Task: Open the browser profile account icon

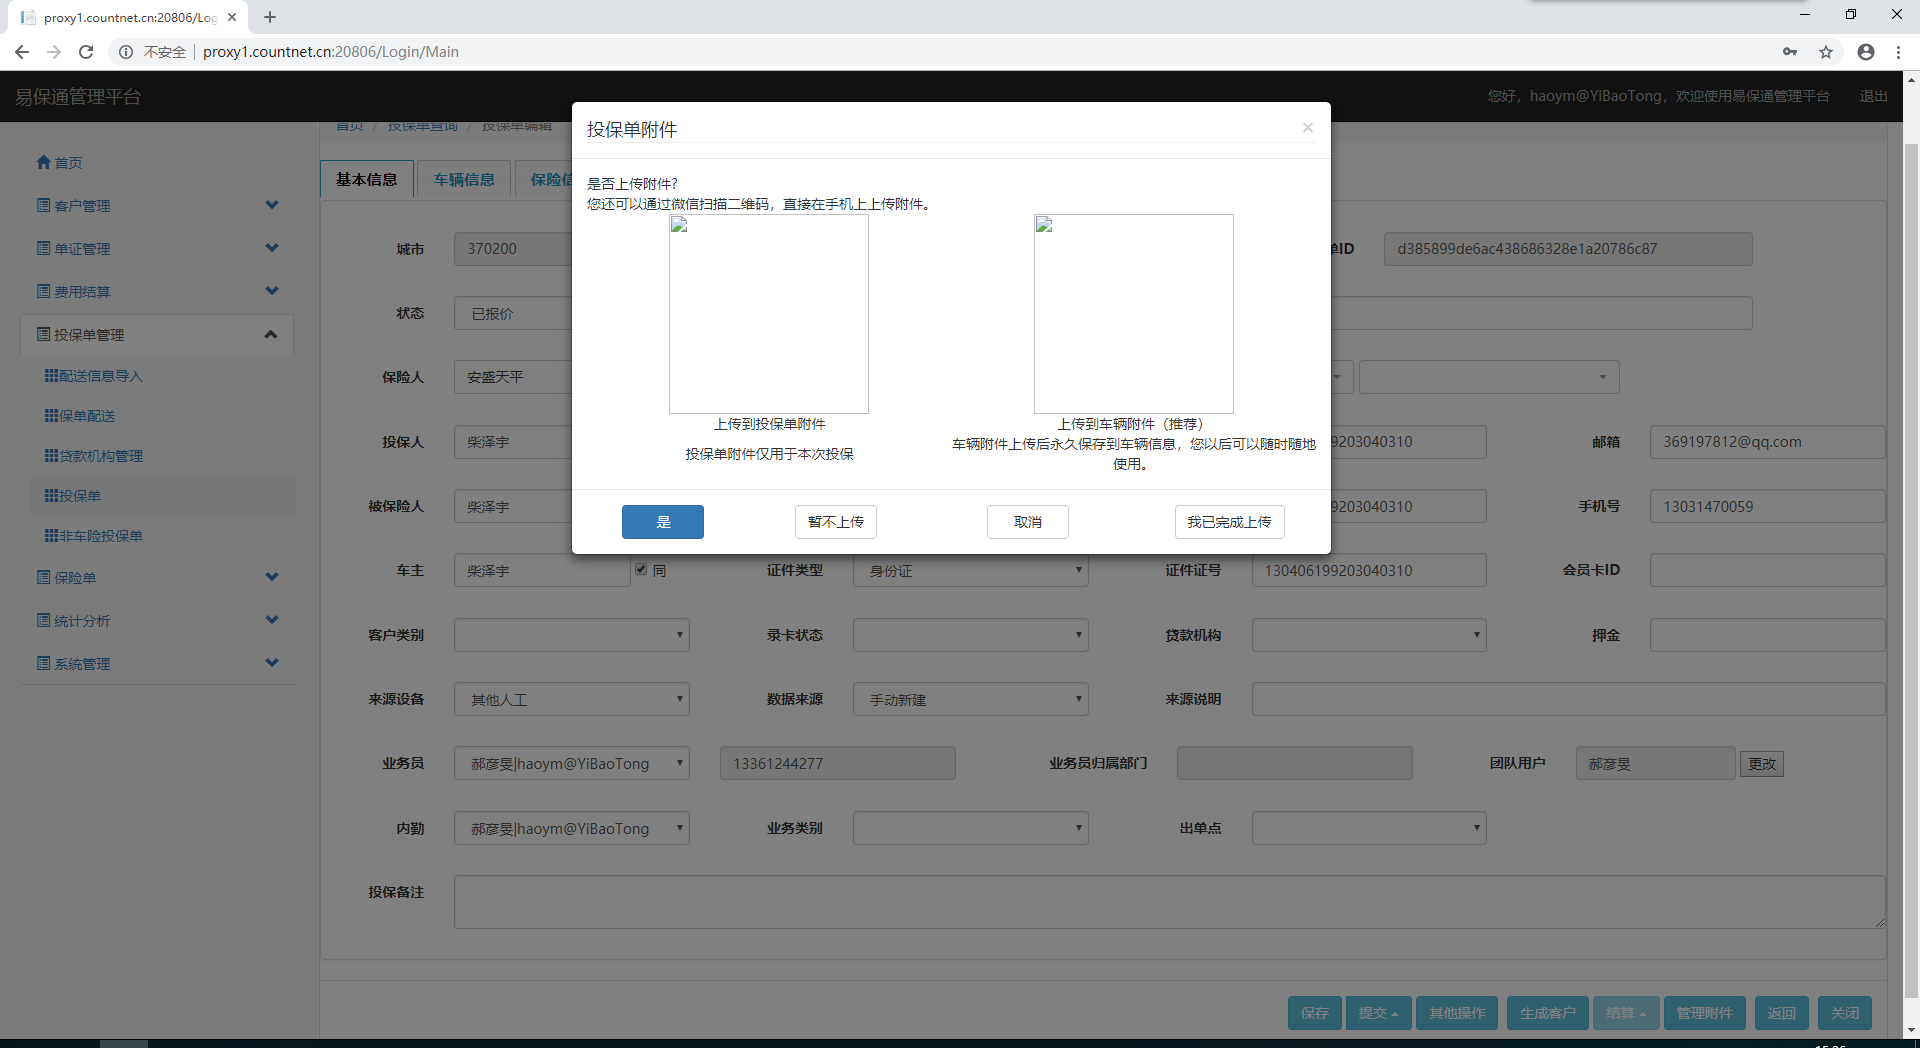Action: point(1865,52)
